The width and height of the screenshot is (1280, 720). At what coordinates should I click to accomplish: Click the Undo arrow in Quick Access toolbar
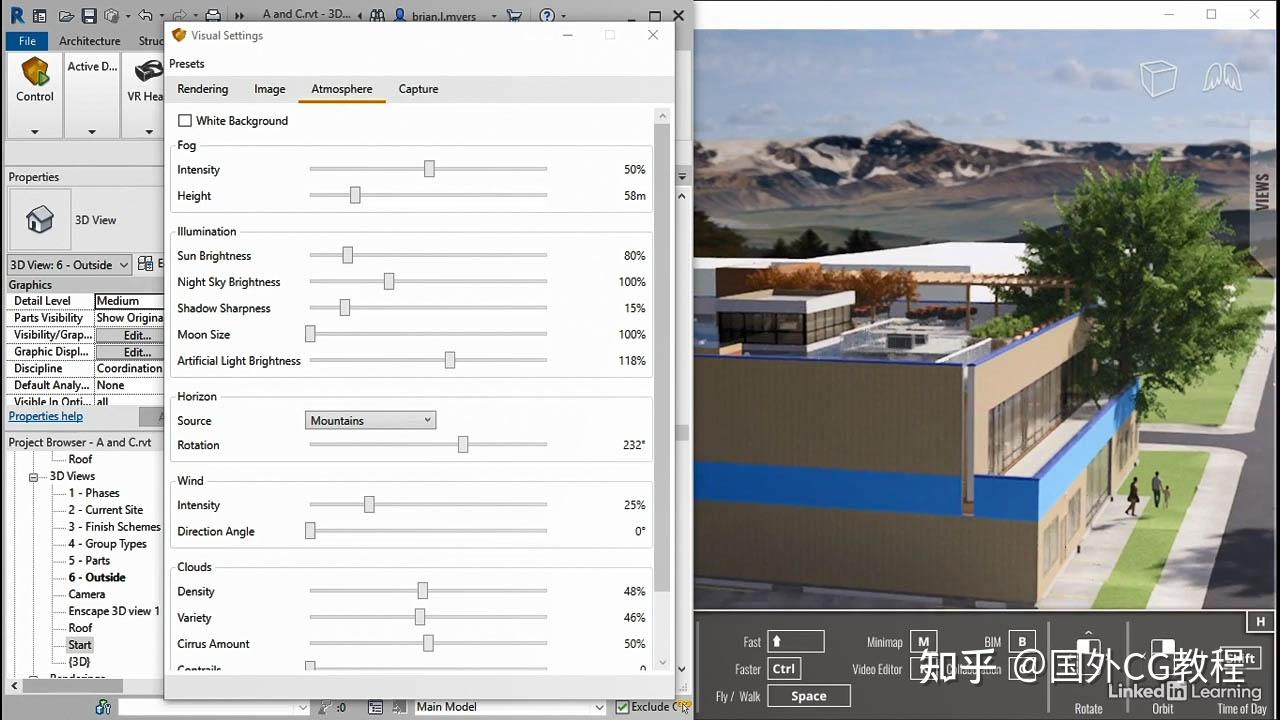[145, 16]
